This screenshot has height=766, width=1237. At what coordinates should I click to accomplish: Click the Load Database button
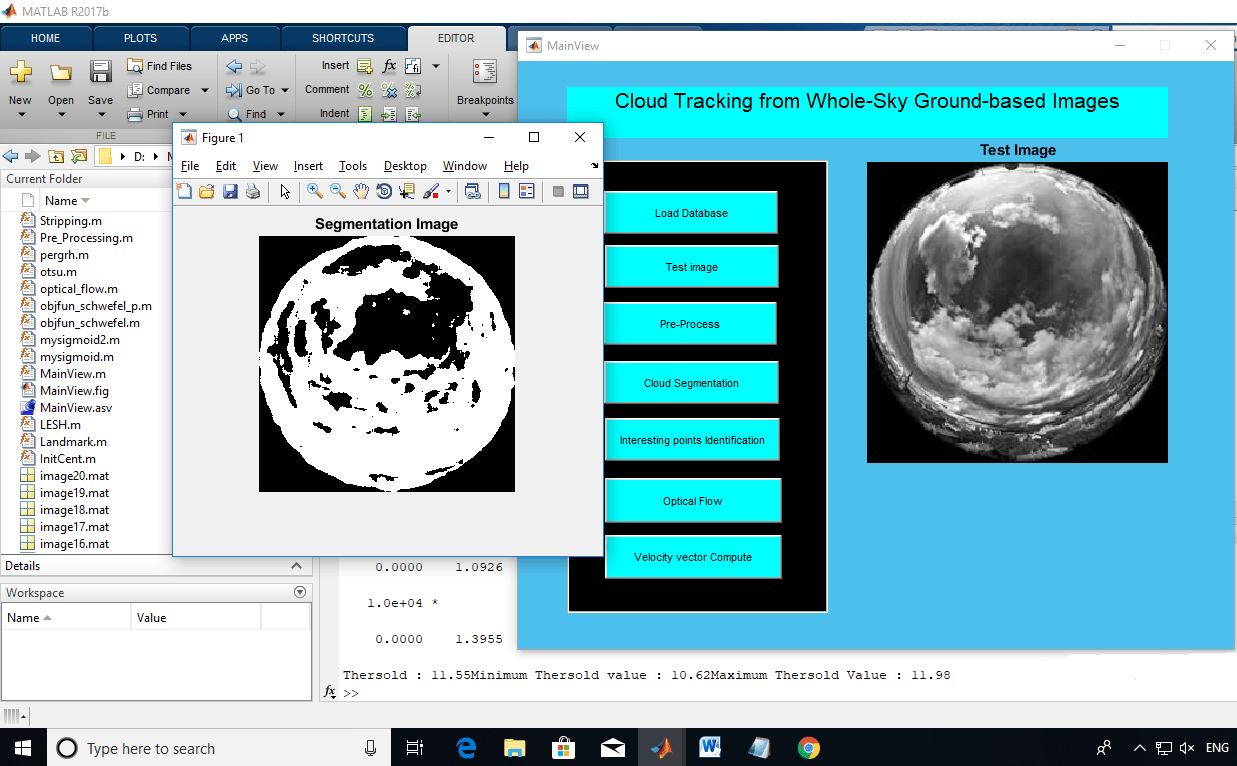pyautogui.click(x=691, y=212)
